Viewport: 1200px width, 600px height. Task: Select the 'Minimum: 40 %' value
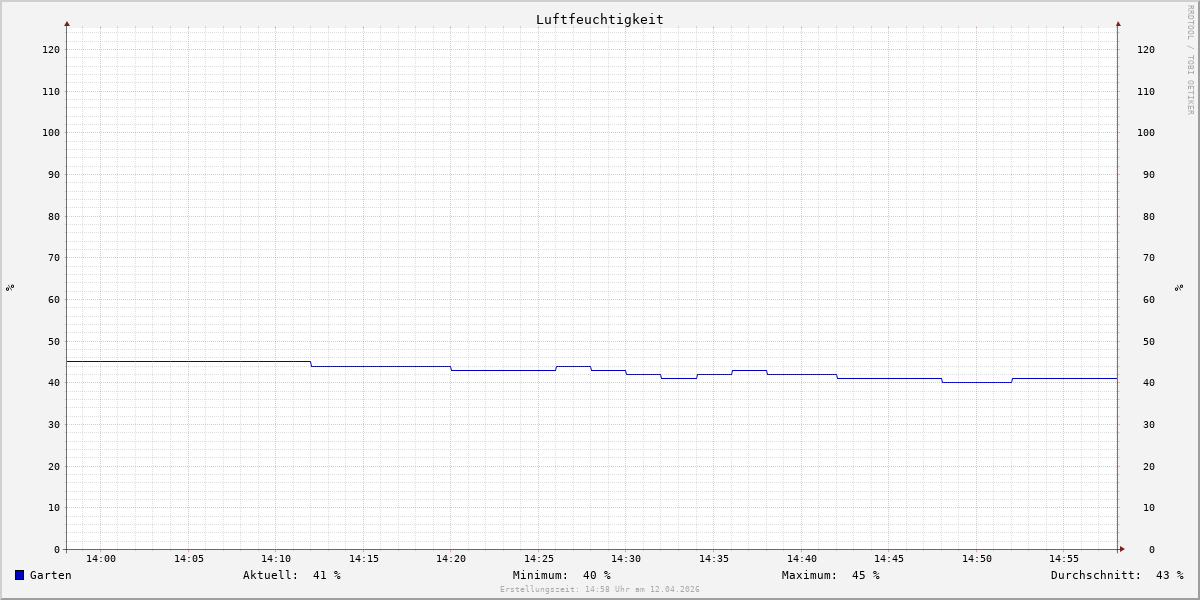[x=562, y=575]
